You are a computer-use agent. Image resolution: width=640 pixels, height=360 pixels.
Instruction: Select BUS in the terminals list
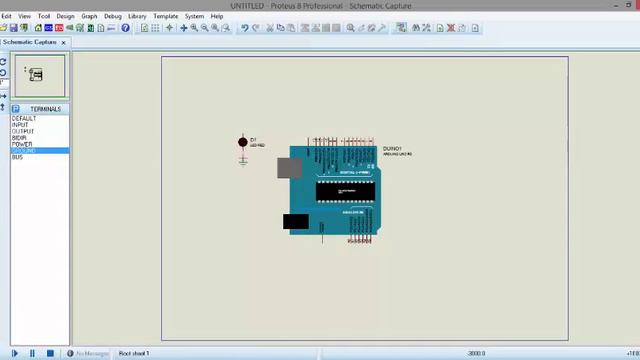tap(40, 157)
